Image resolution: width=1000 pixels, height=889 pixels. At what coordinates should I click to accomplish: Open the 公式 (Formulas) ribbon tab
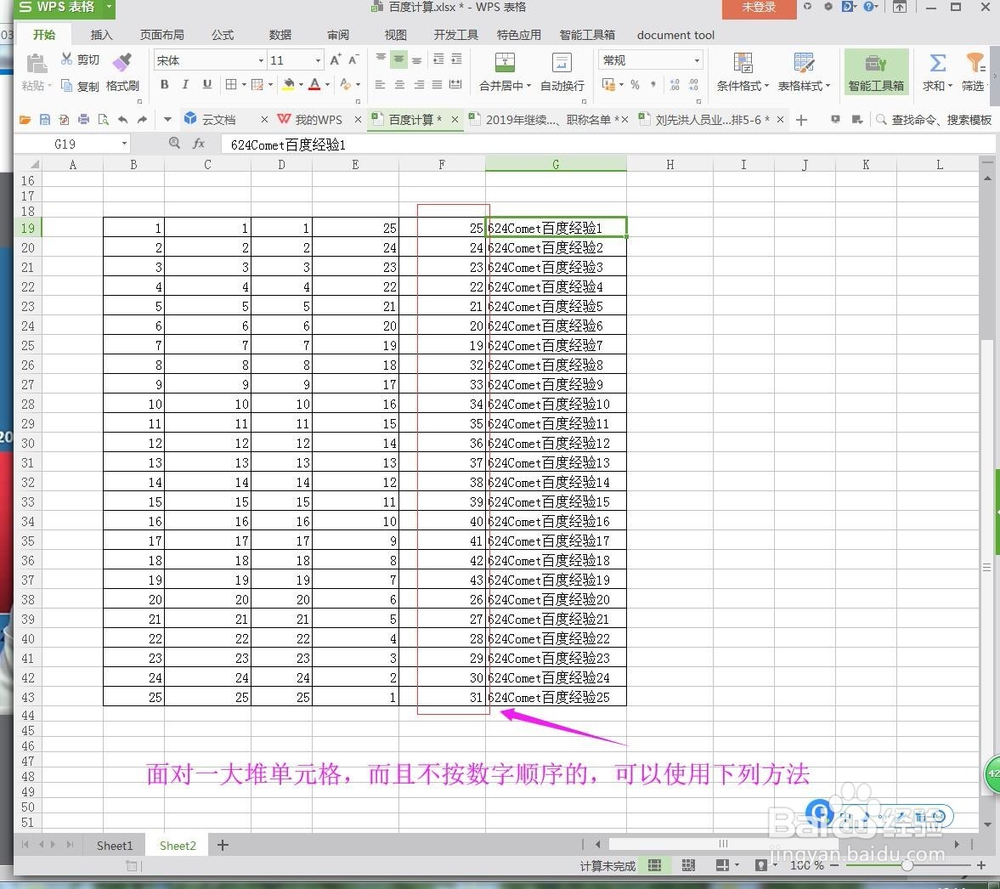(x=222, y=34)
